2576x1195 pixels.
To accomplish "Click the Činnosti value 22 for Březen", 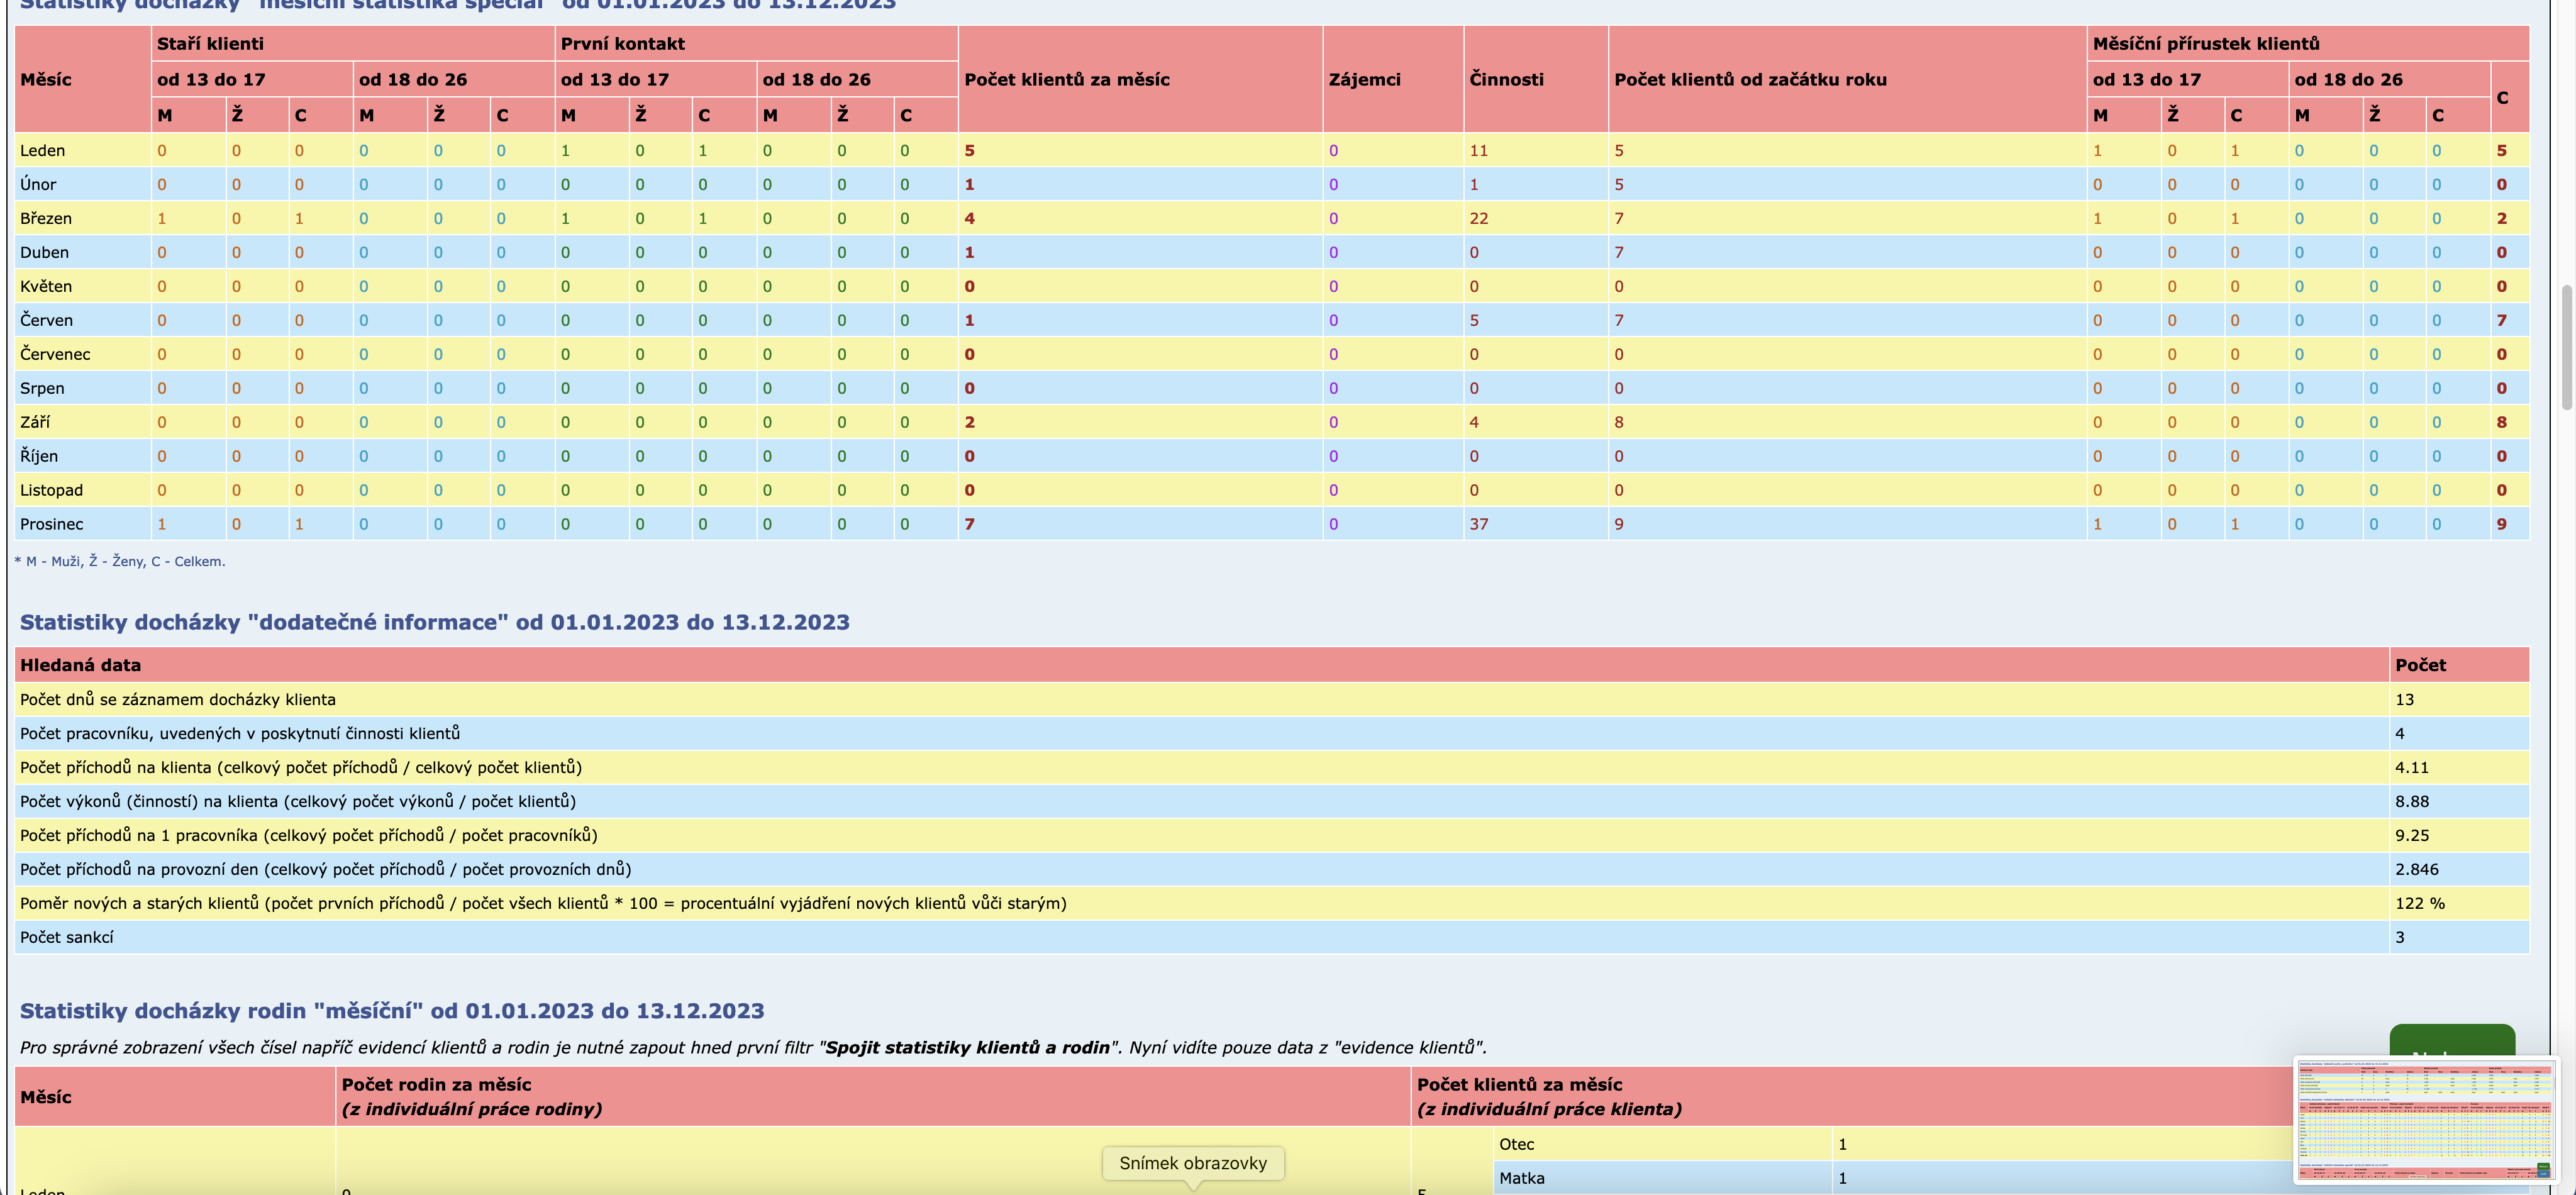I will [1478, 218].
